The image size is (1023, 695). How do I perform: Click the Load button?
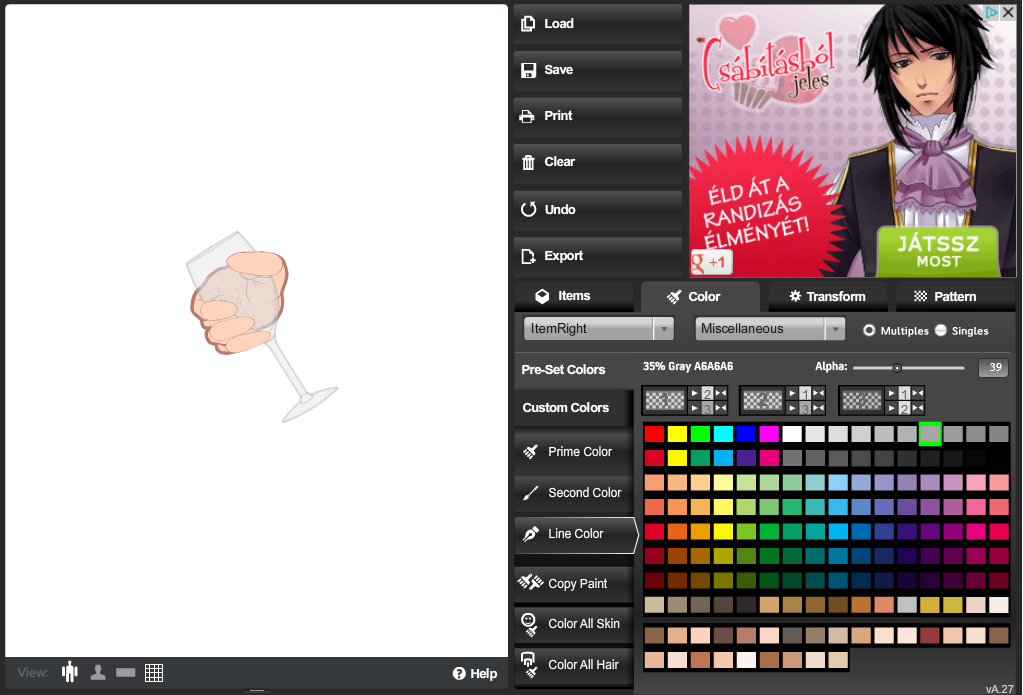(597, 24)
